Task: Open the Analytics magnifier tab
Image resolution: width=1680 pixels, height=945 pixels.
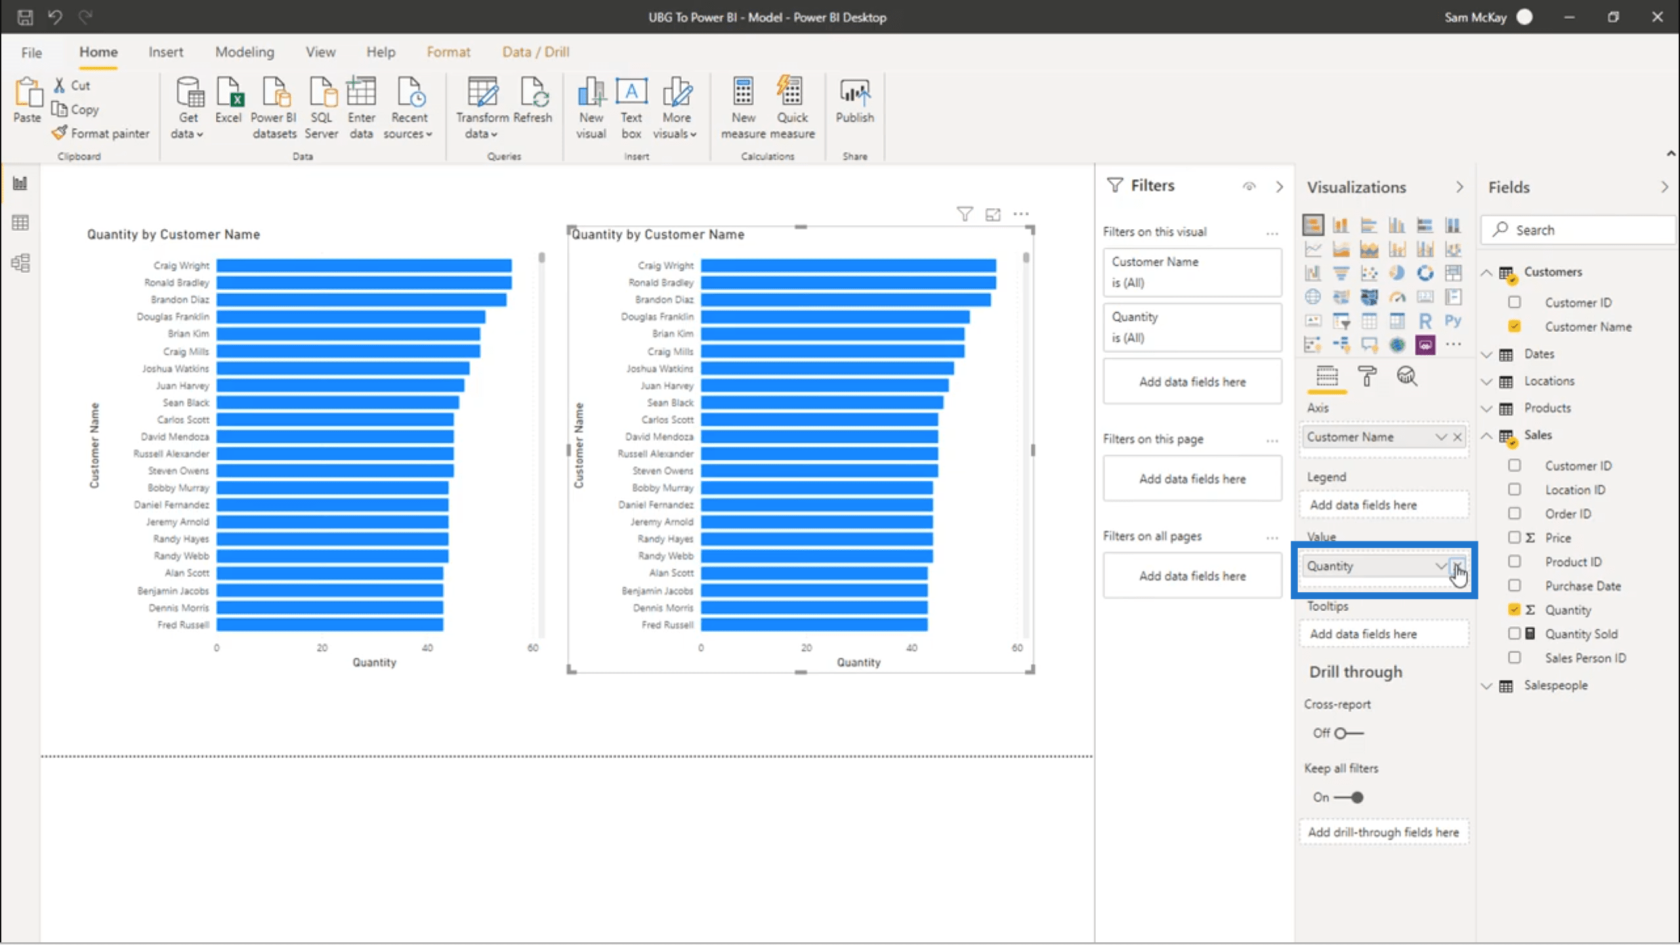Action: click(1407, 376)
